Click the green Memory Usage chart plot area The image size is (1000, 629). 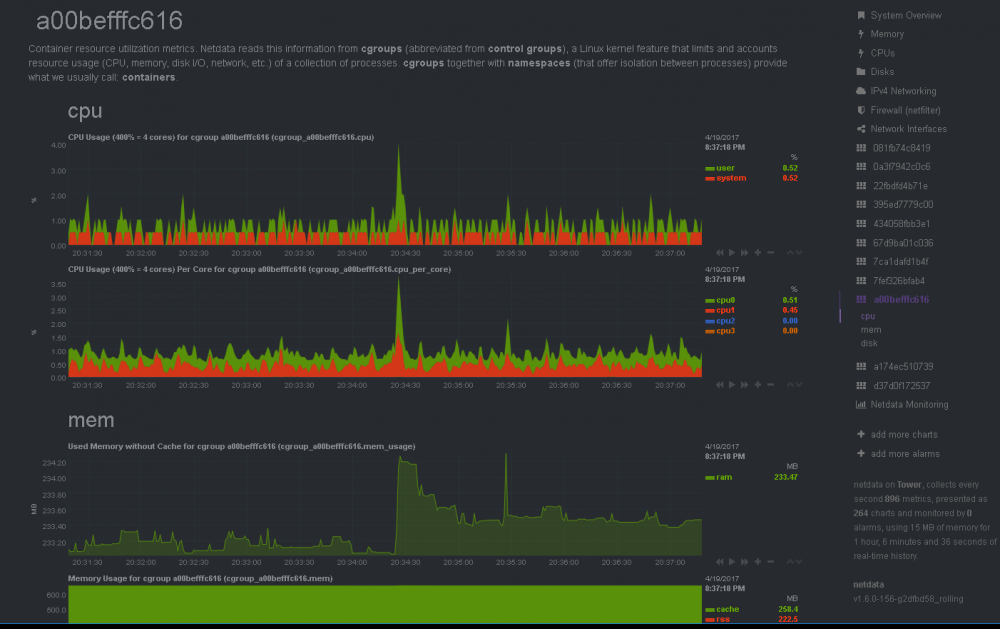385,604
